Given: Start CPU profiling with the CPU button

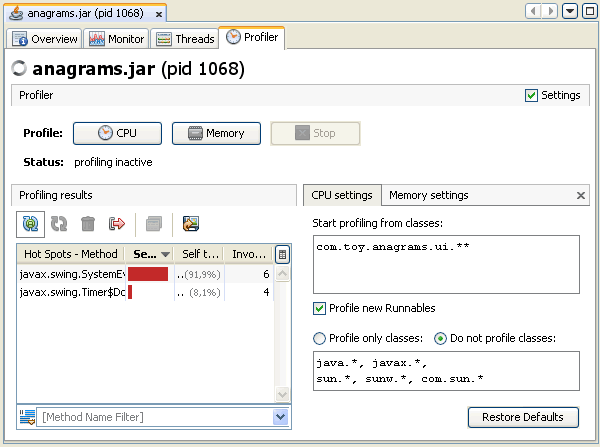Looking at the screenshot, I should [x=117, y=133].
